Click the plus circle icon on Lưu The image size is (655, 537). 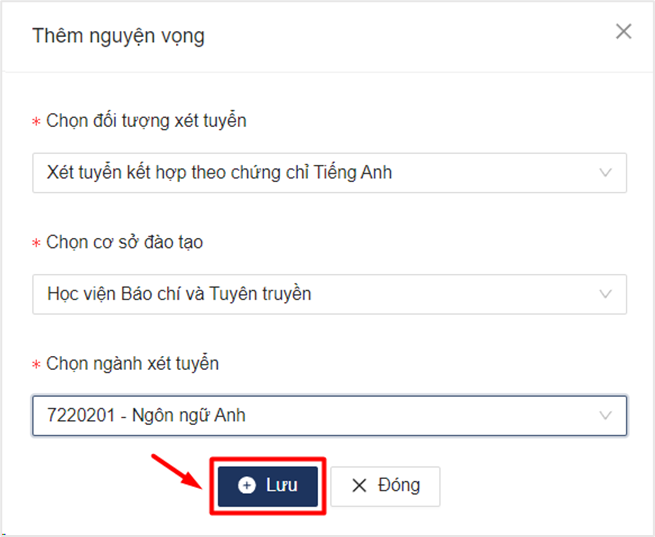(247, 485)
